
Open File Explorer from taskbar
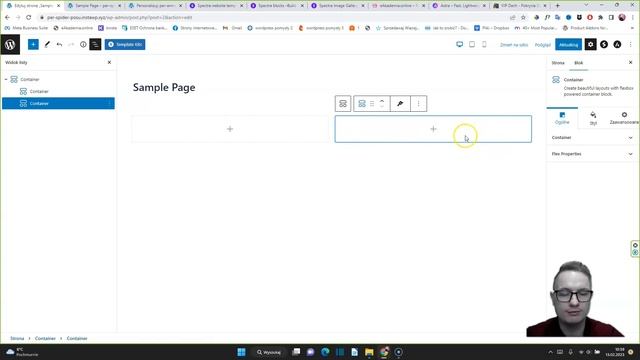[x=369, y=352]
